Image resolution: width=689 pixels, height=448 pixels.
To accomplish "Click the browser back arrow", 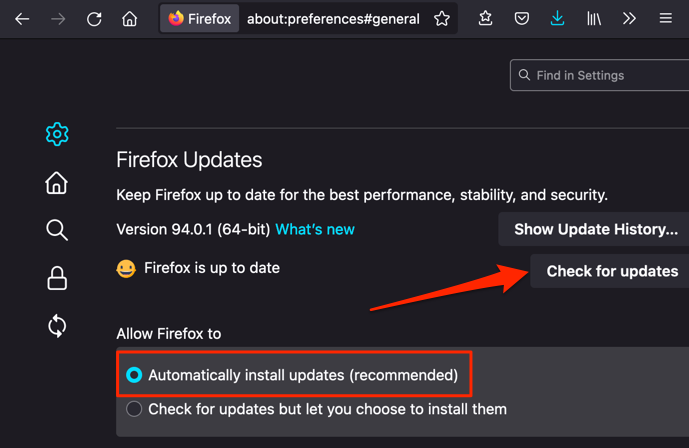I will 22,19.
